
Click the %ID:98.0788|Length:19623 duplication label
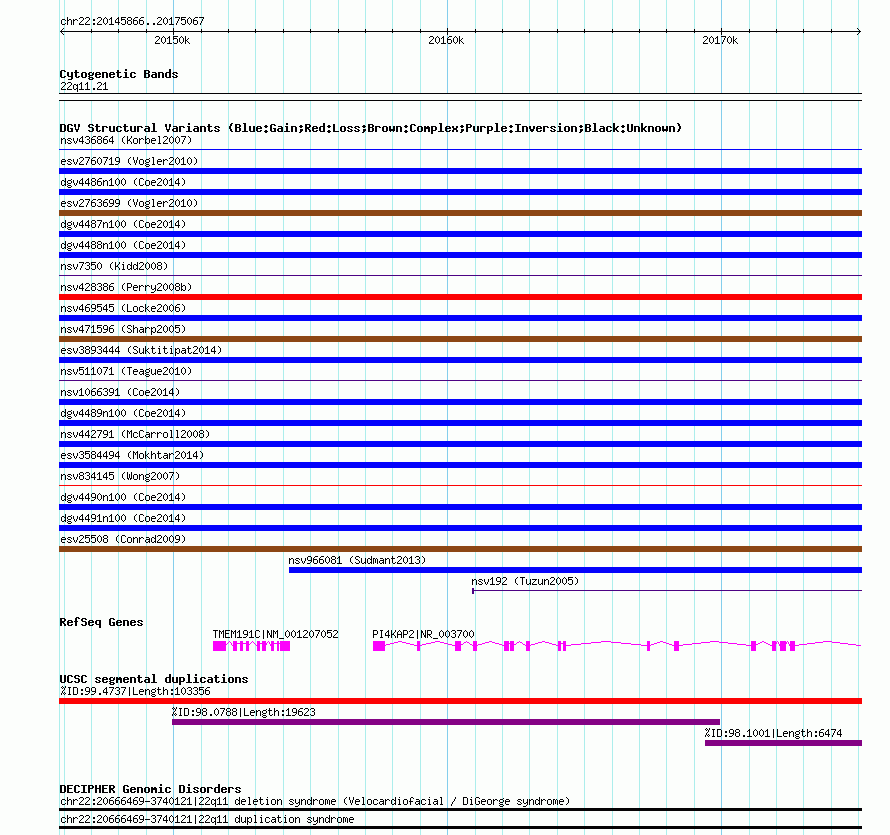pos(244,712)
